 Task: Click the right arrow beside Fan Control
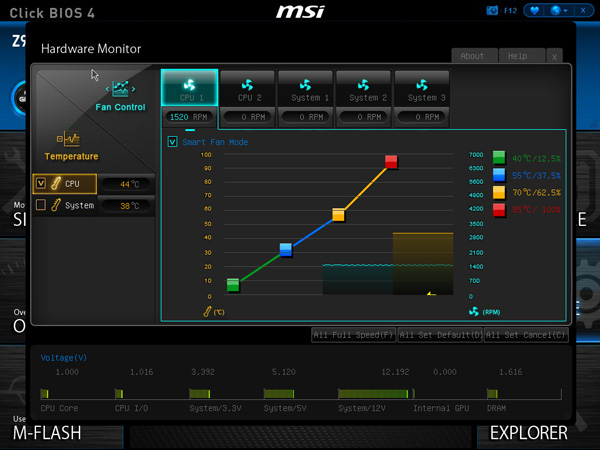[134, 89]
